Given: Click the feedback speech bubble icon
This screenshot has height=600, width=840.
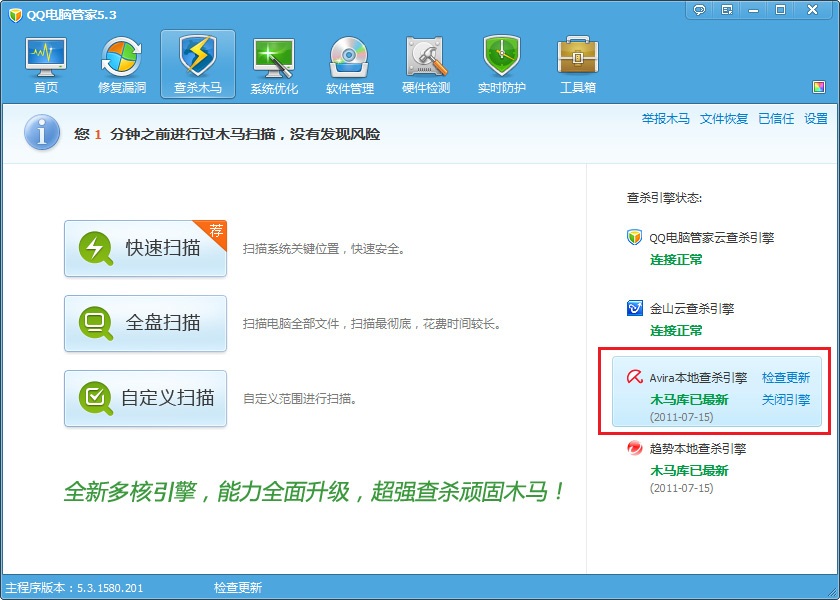Looking at the screenshot, I should point(700,9).
